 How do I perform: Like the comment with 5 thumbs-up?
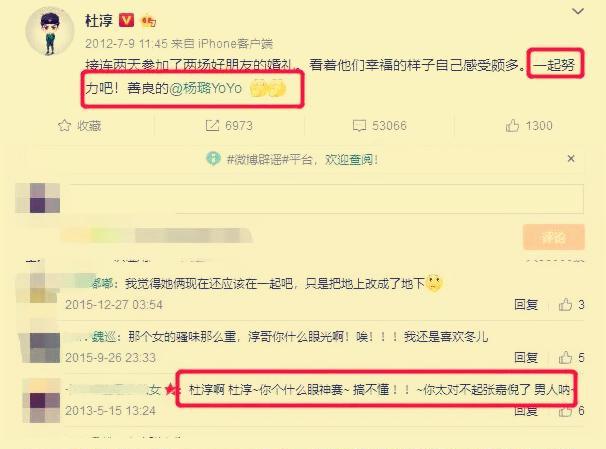[x=565, y=357]
